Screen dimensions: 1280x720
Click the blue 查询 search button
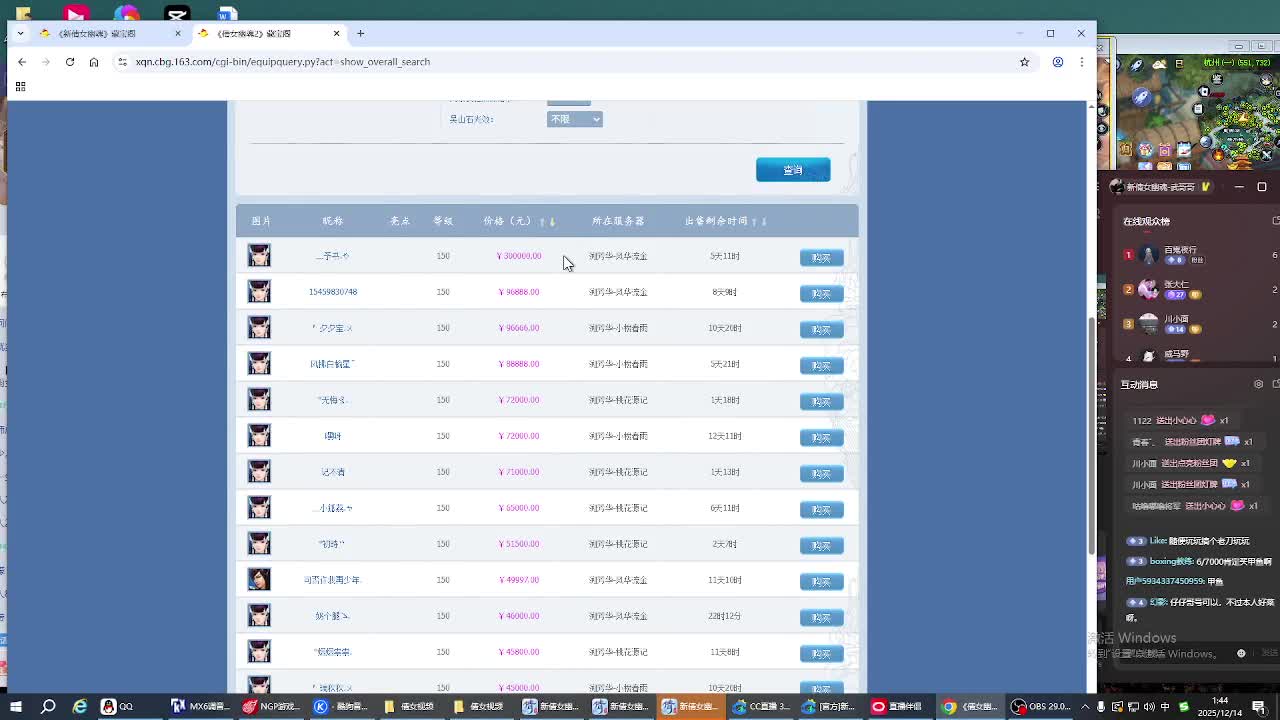(792, 170)
